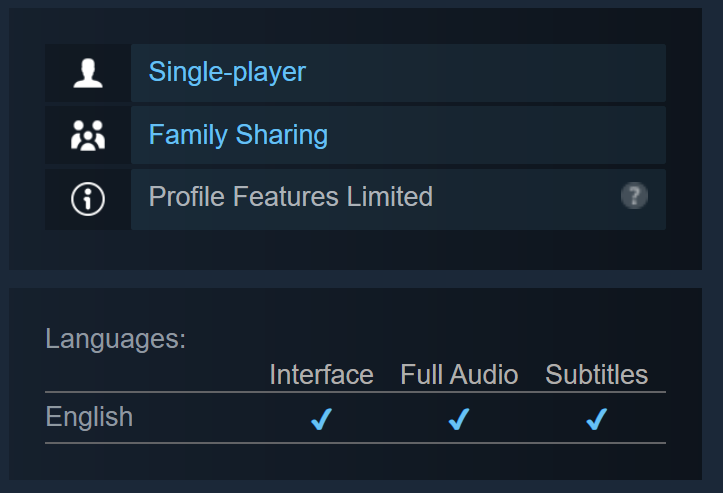This screenshot has width=723, height=493.
Task: Click the divider line below the column headers
Action: pos(355,392)
